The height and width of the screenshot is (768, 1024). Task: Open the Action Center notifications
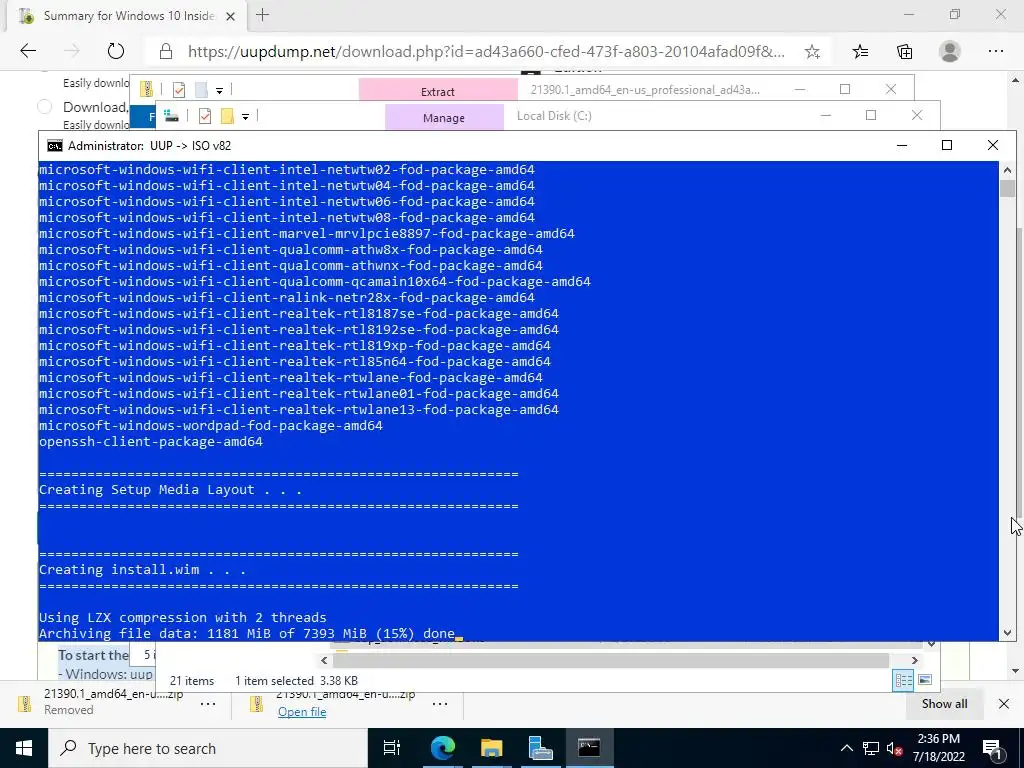(991, 748)
